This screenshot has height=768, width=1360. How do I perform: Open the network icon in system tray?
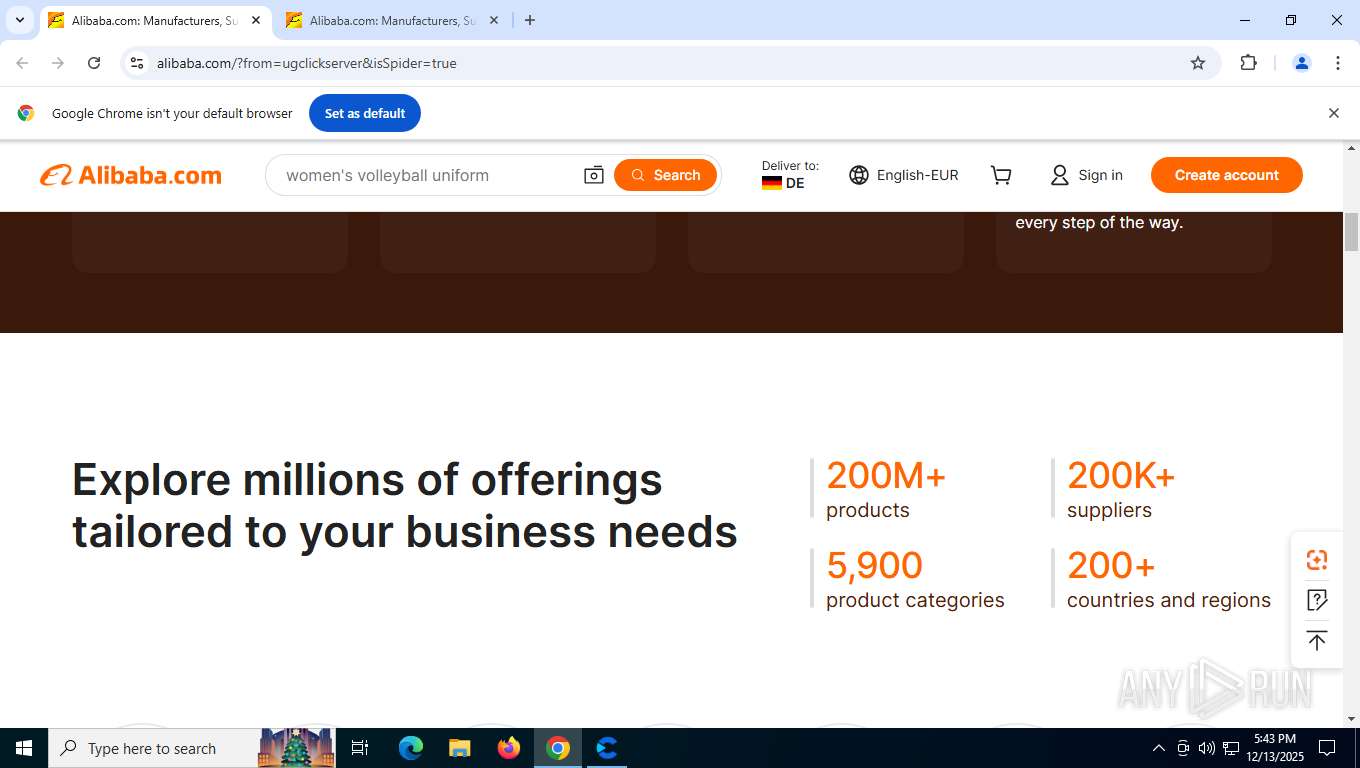point(1231,748)
